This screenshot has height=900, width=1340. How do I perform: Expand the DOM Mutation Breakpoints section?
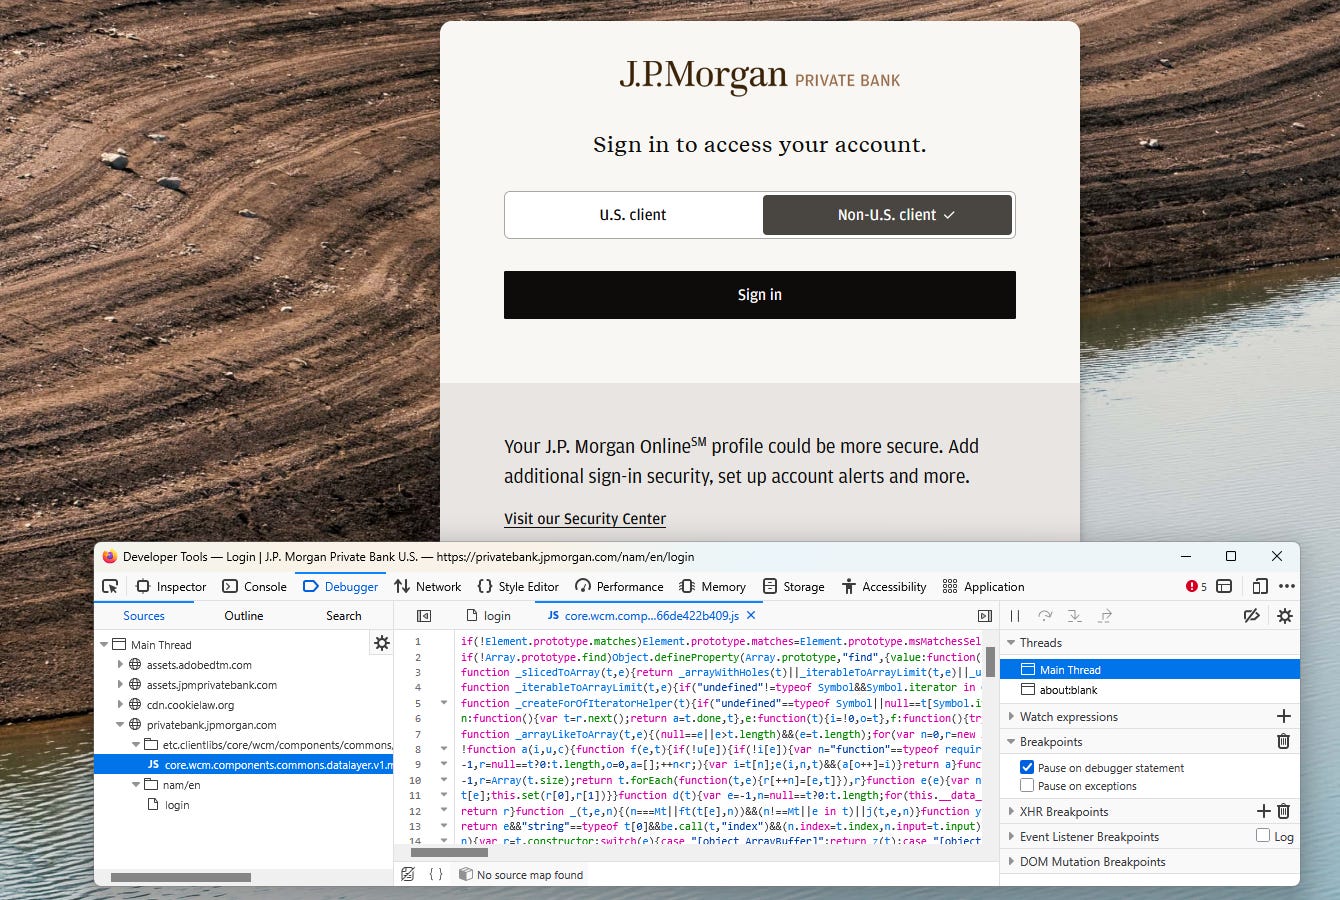click(1011, 861)
